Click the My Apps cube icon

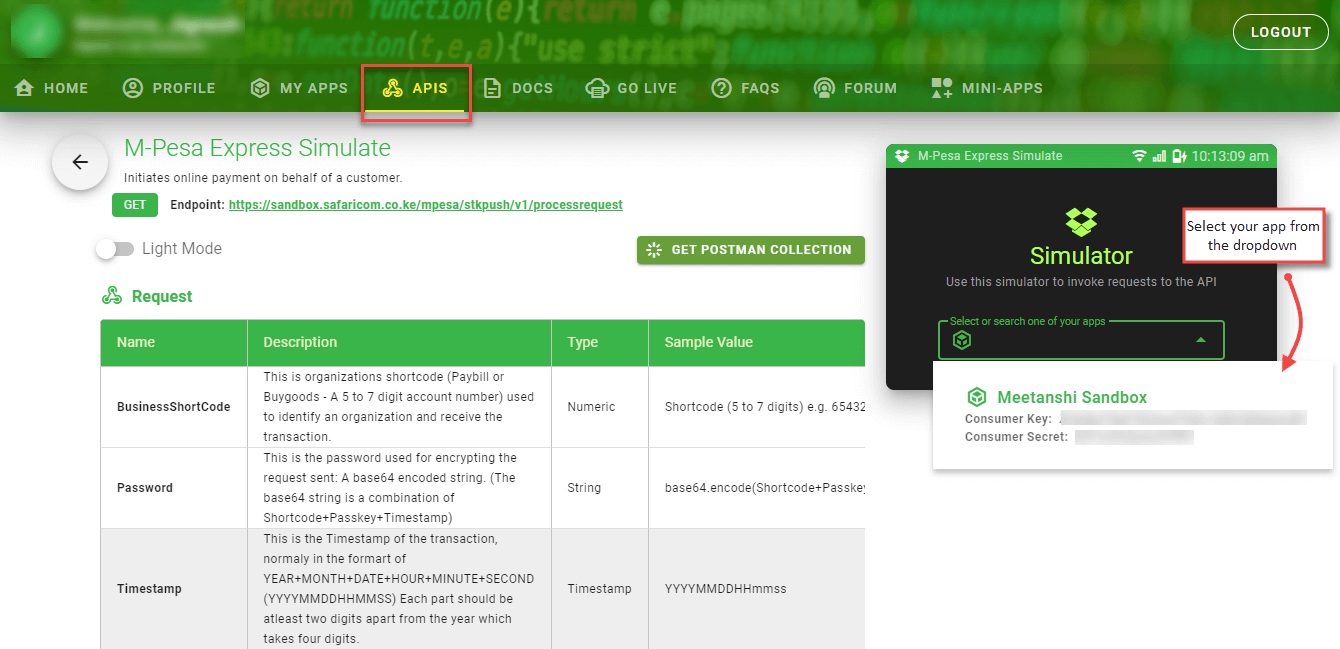coord(260,88)
